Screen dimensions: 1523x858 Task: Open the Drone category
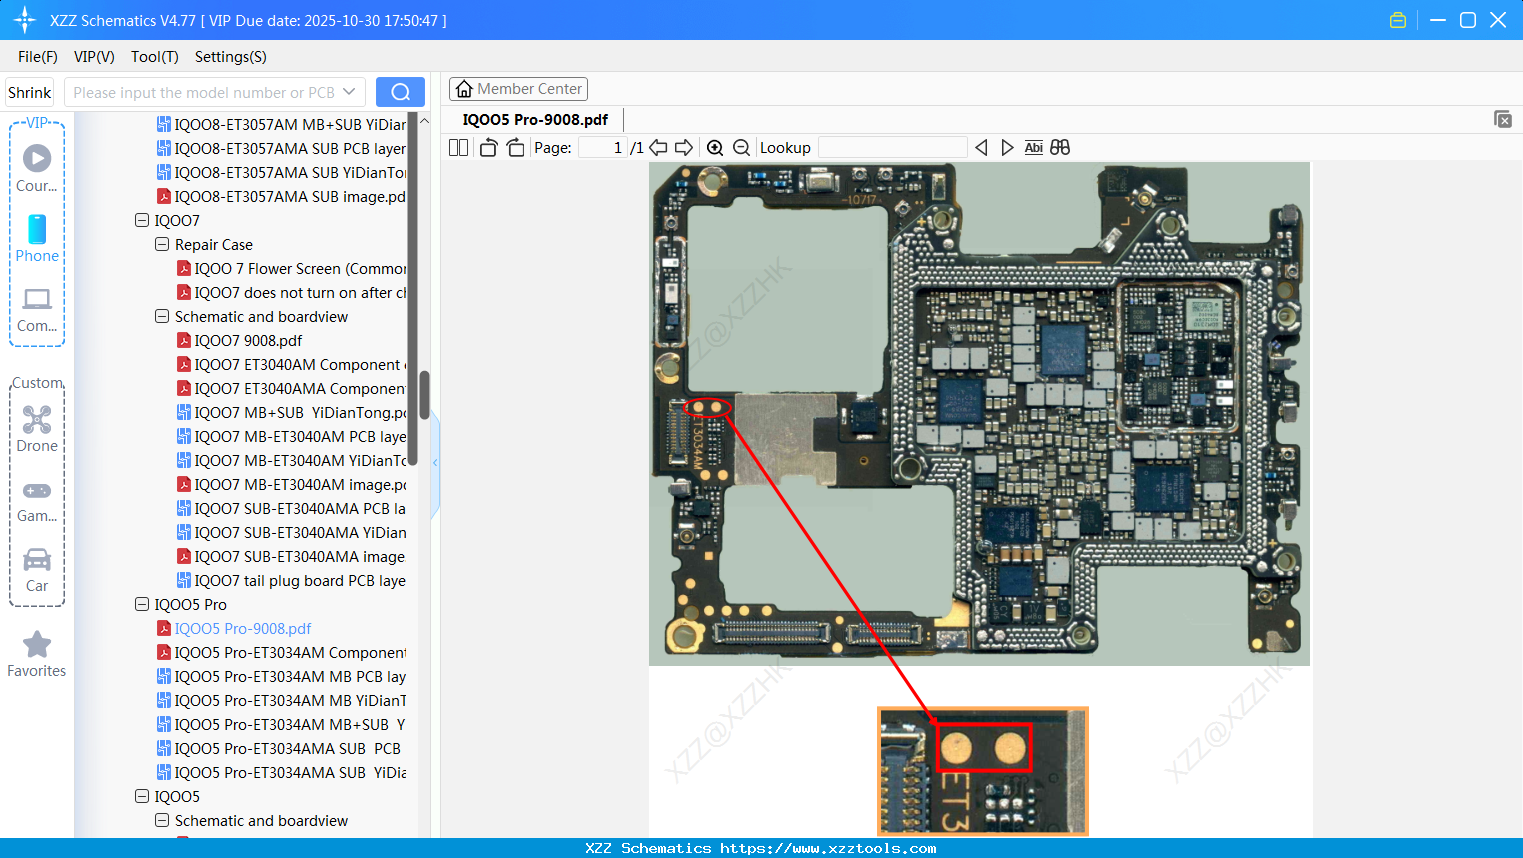[x=37, y=429]
